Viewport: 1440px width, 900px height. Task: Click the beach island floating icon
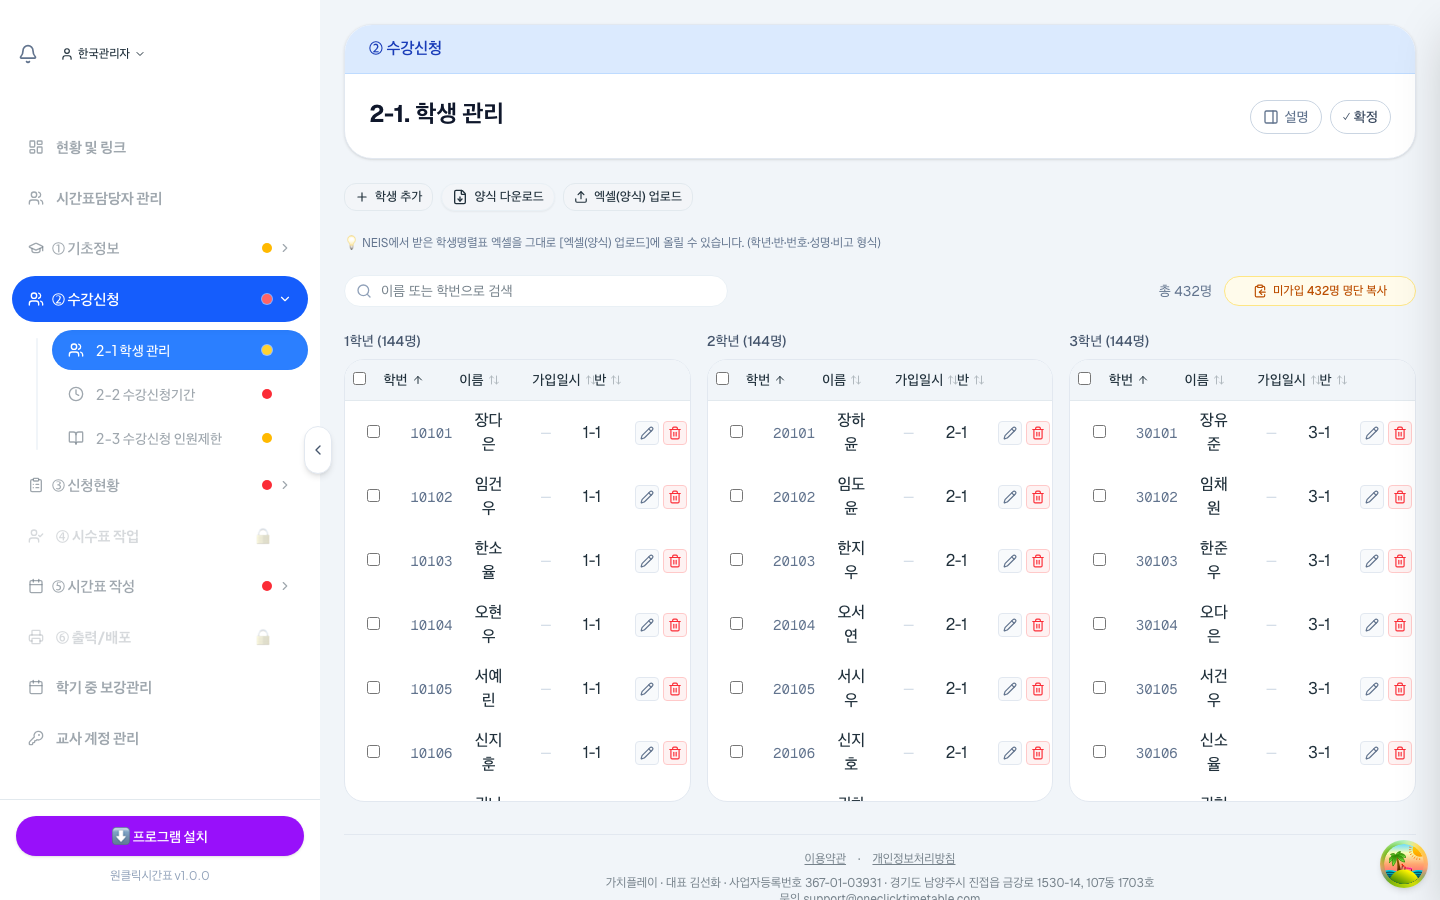(1404, 864)
